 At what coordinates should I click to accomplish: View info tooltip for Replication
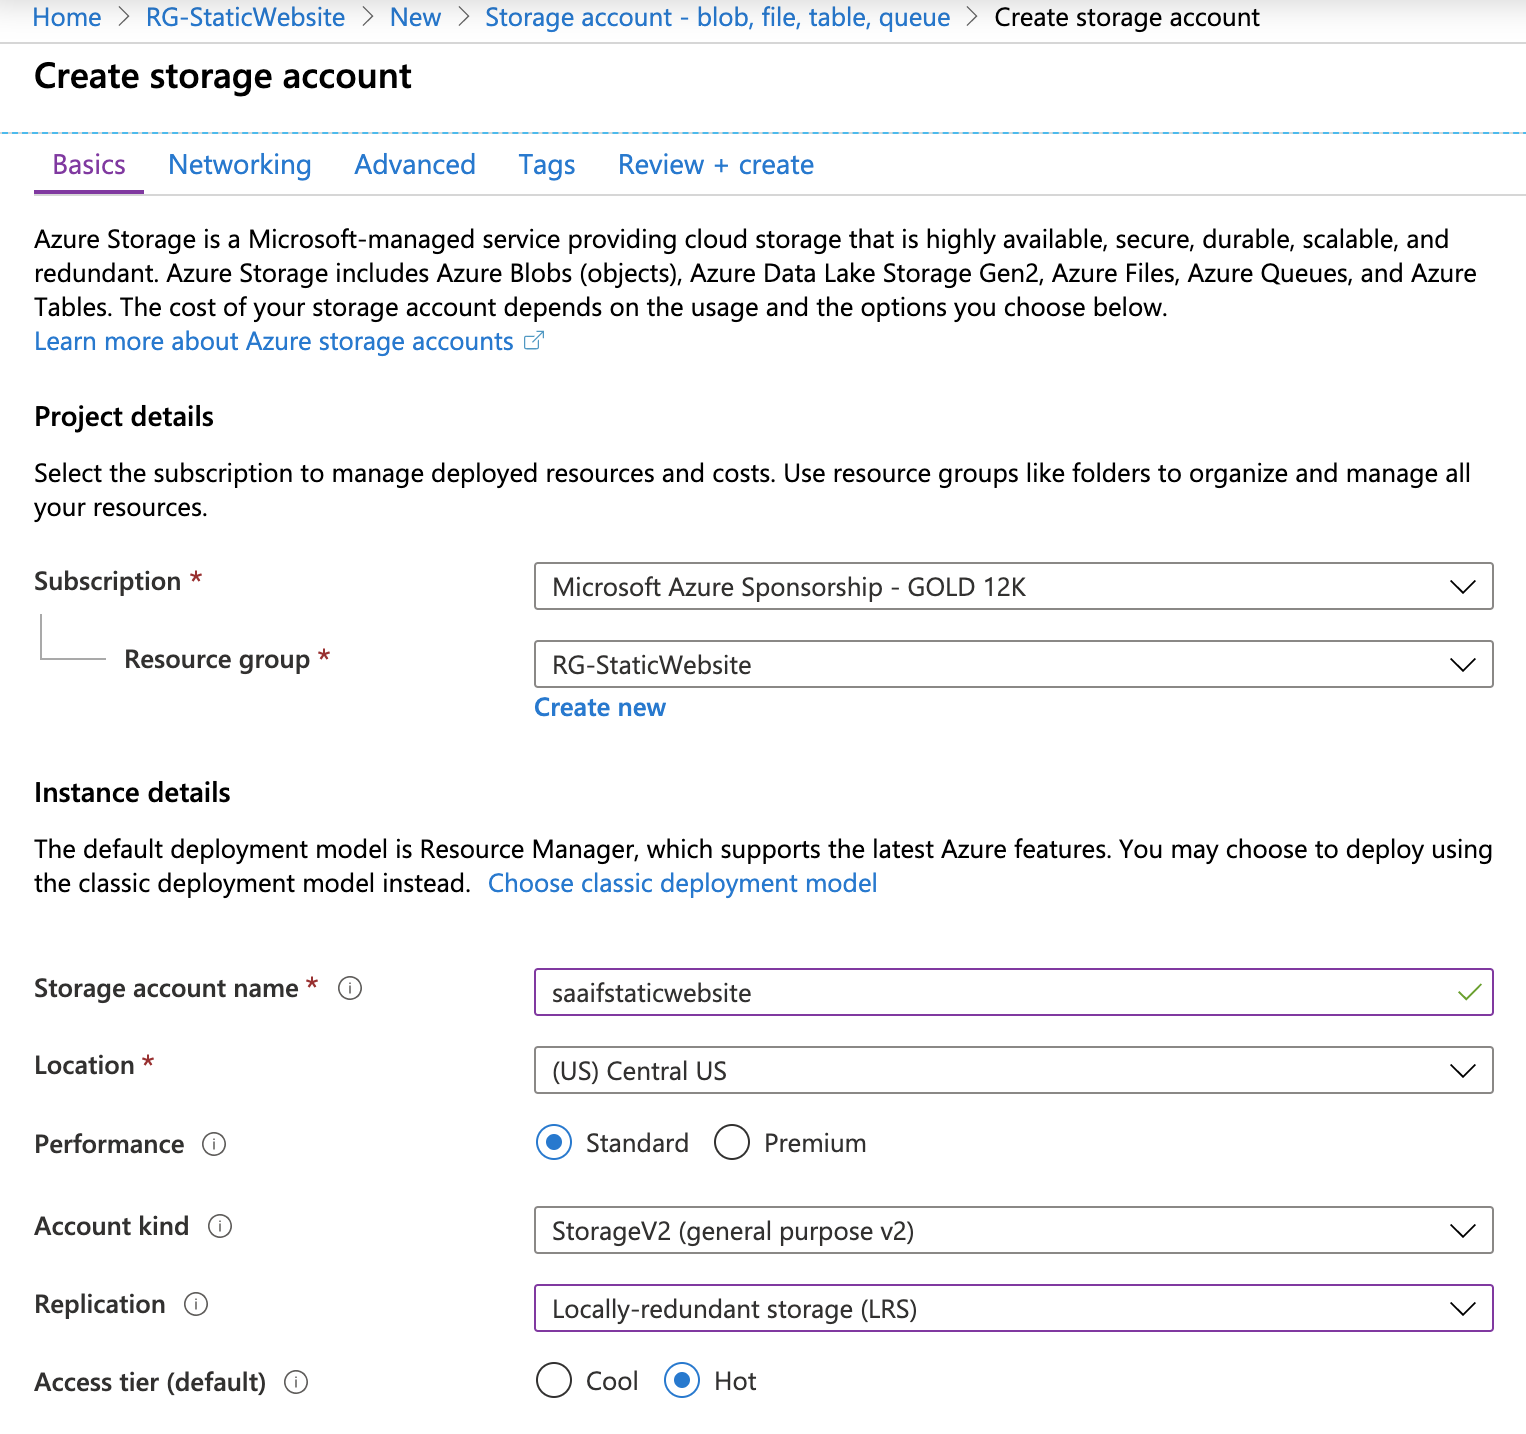[196, 1304]
